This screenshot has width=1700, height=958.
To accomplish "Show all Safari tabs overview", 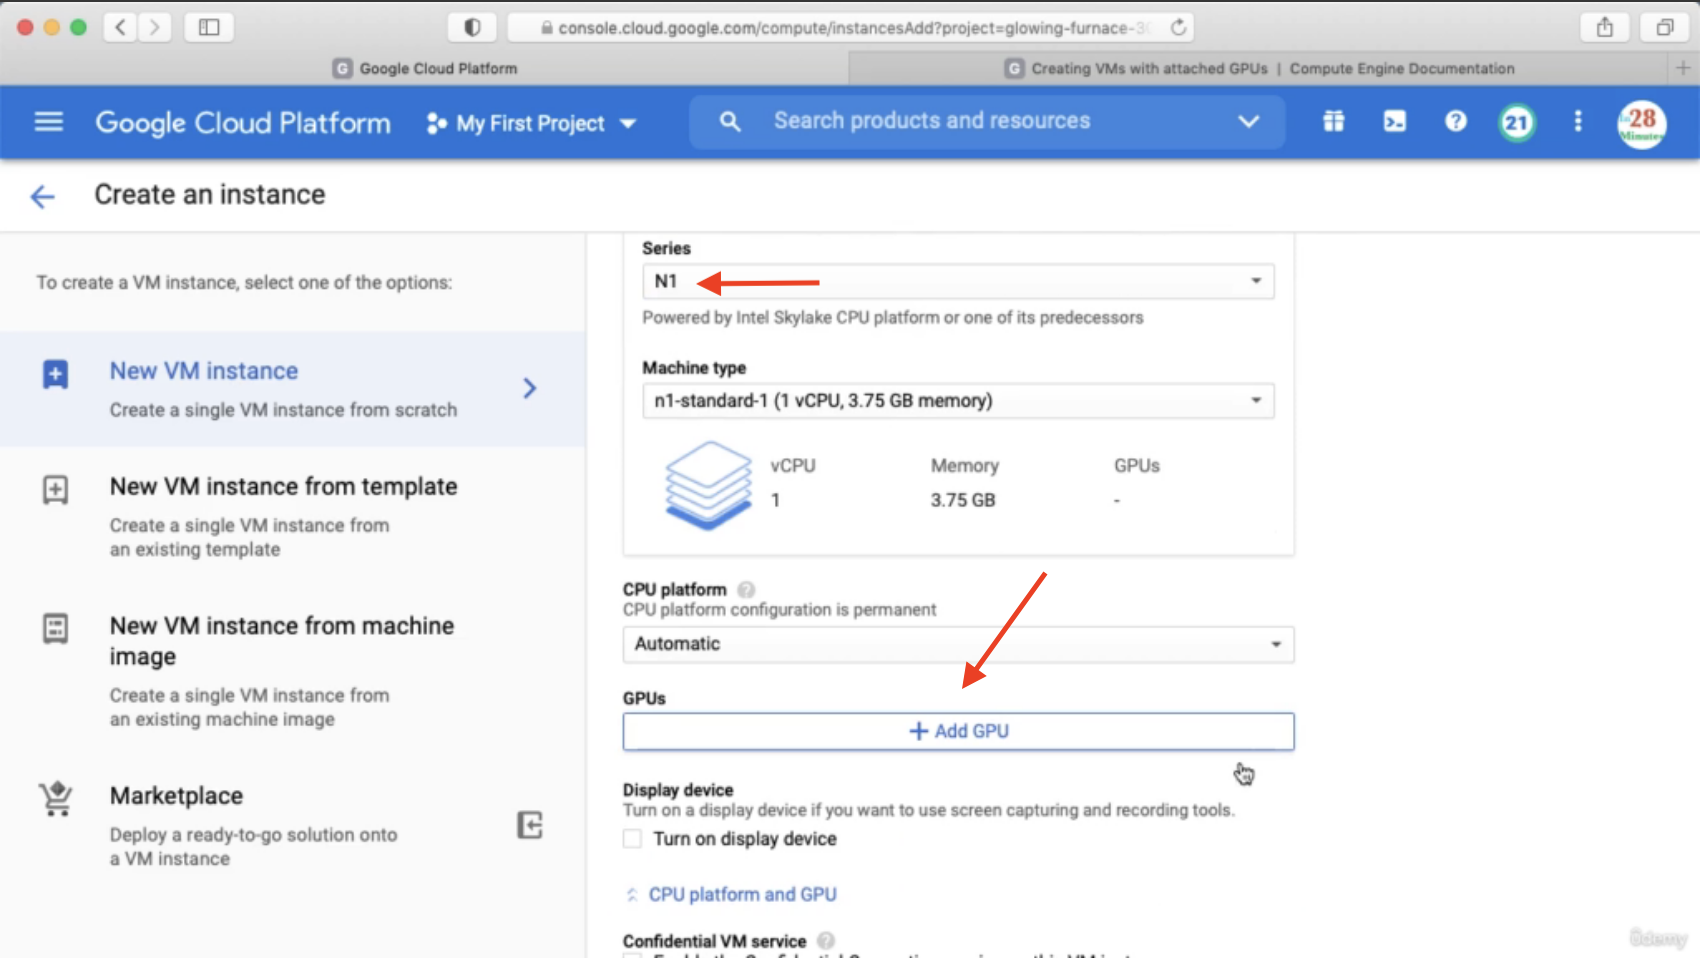I will [1665, 27].
